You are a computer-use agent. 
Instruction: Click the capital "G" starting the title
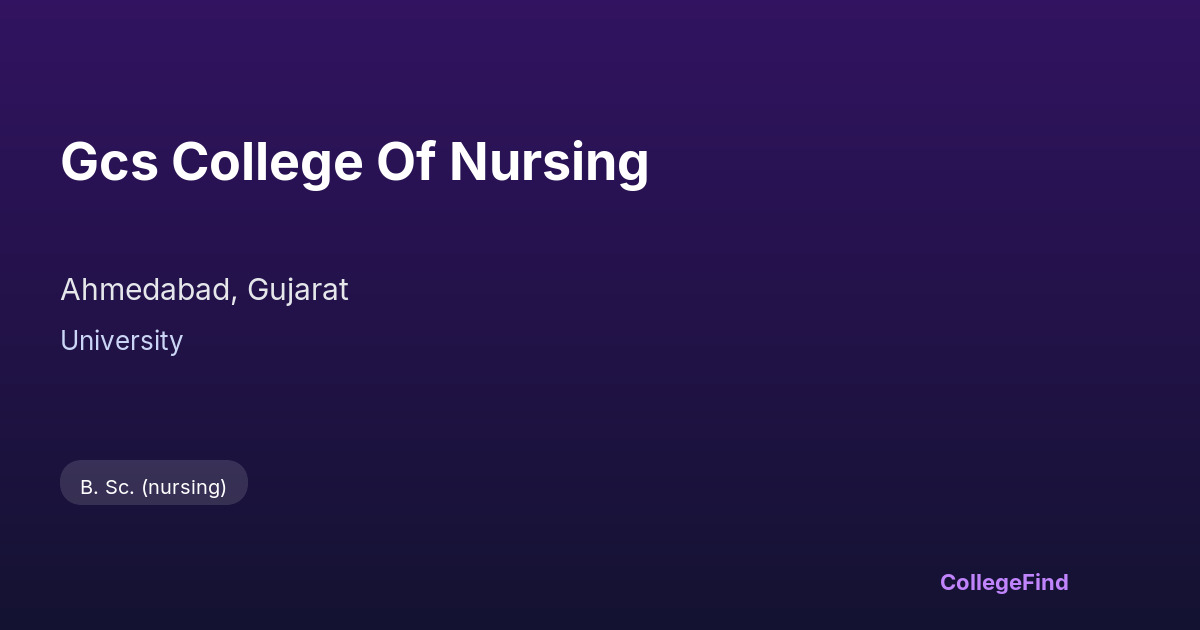click(x=79, y=162)
